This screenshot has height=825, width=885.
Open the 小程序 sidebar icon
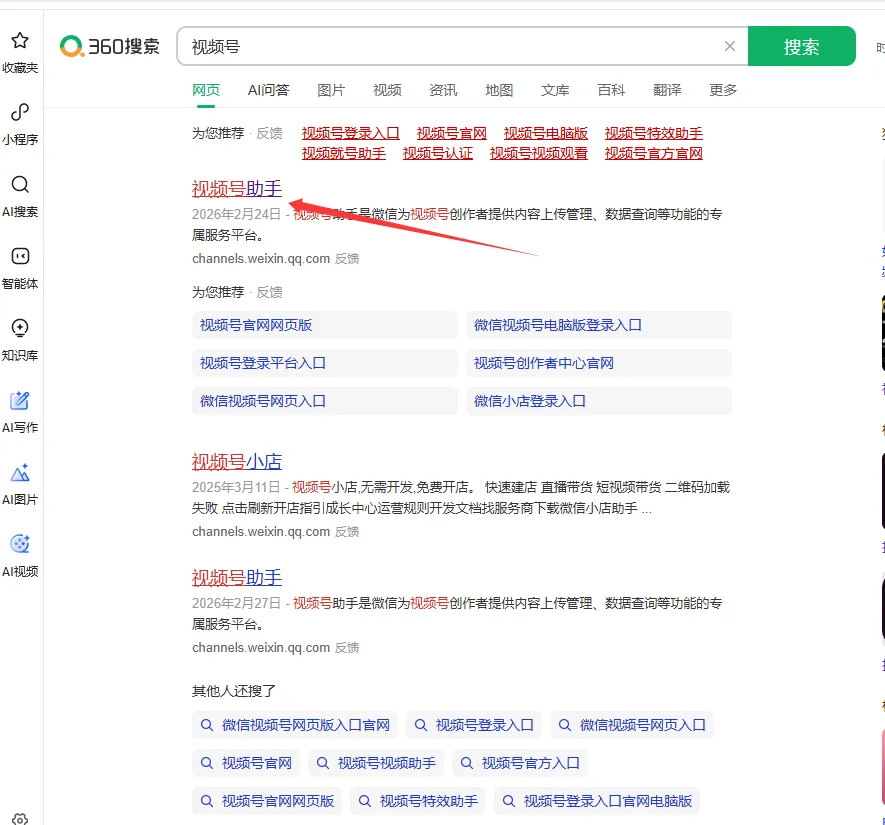point(20,112)
